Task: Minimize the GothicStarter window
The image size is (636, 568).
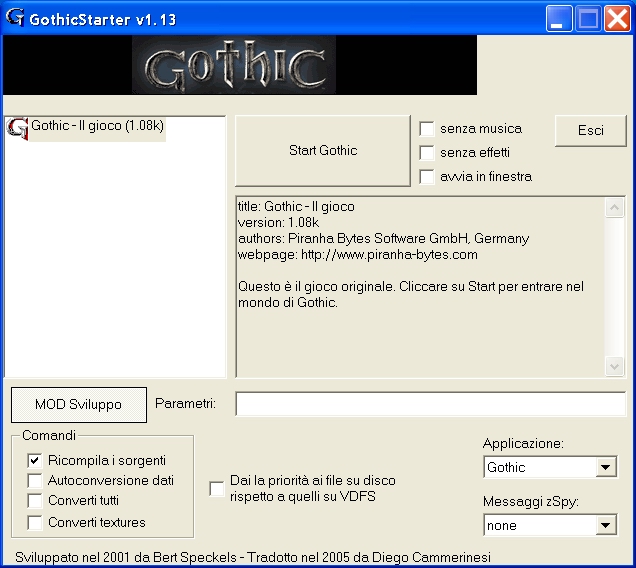Action: click(559, 19)
